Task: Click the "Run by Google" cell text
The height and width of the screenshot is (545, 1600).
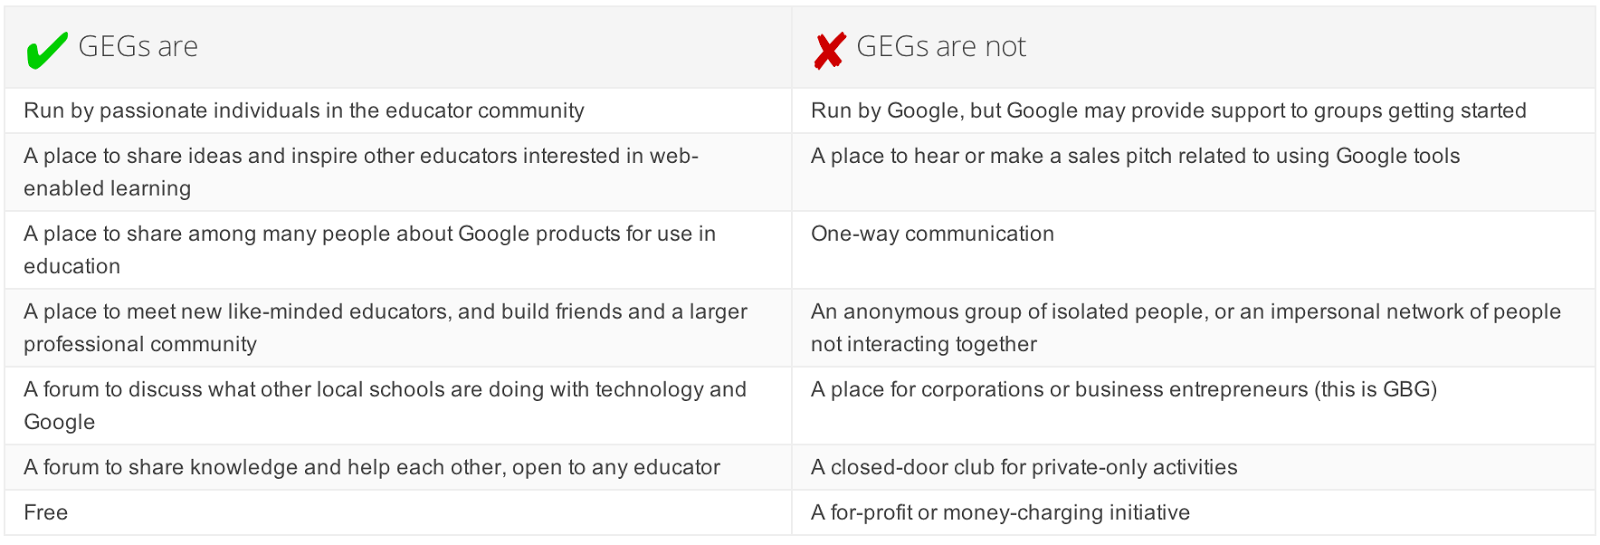Action: 1168,111
